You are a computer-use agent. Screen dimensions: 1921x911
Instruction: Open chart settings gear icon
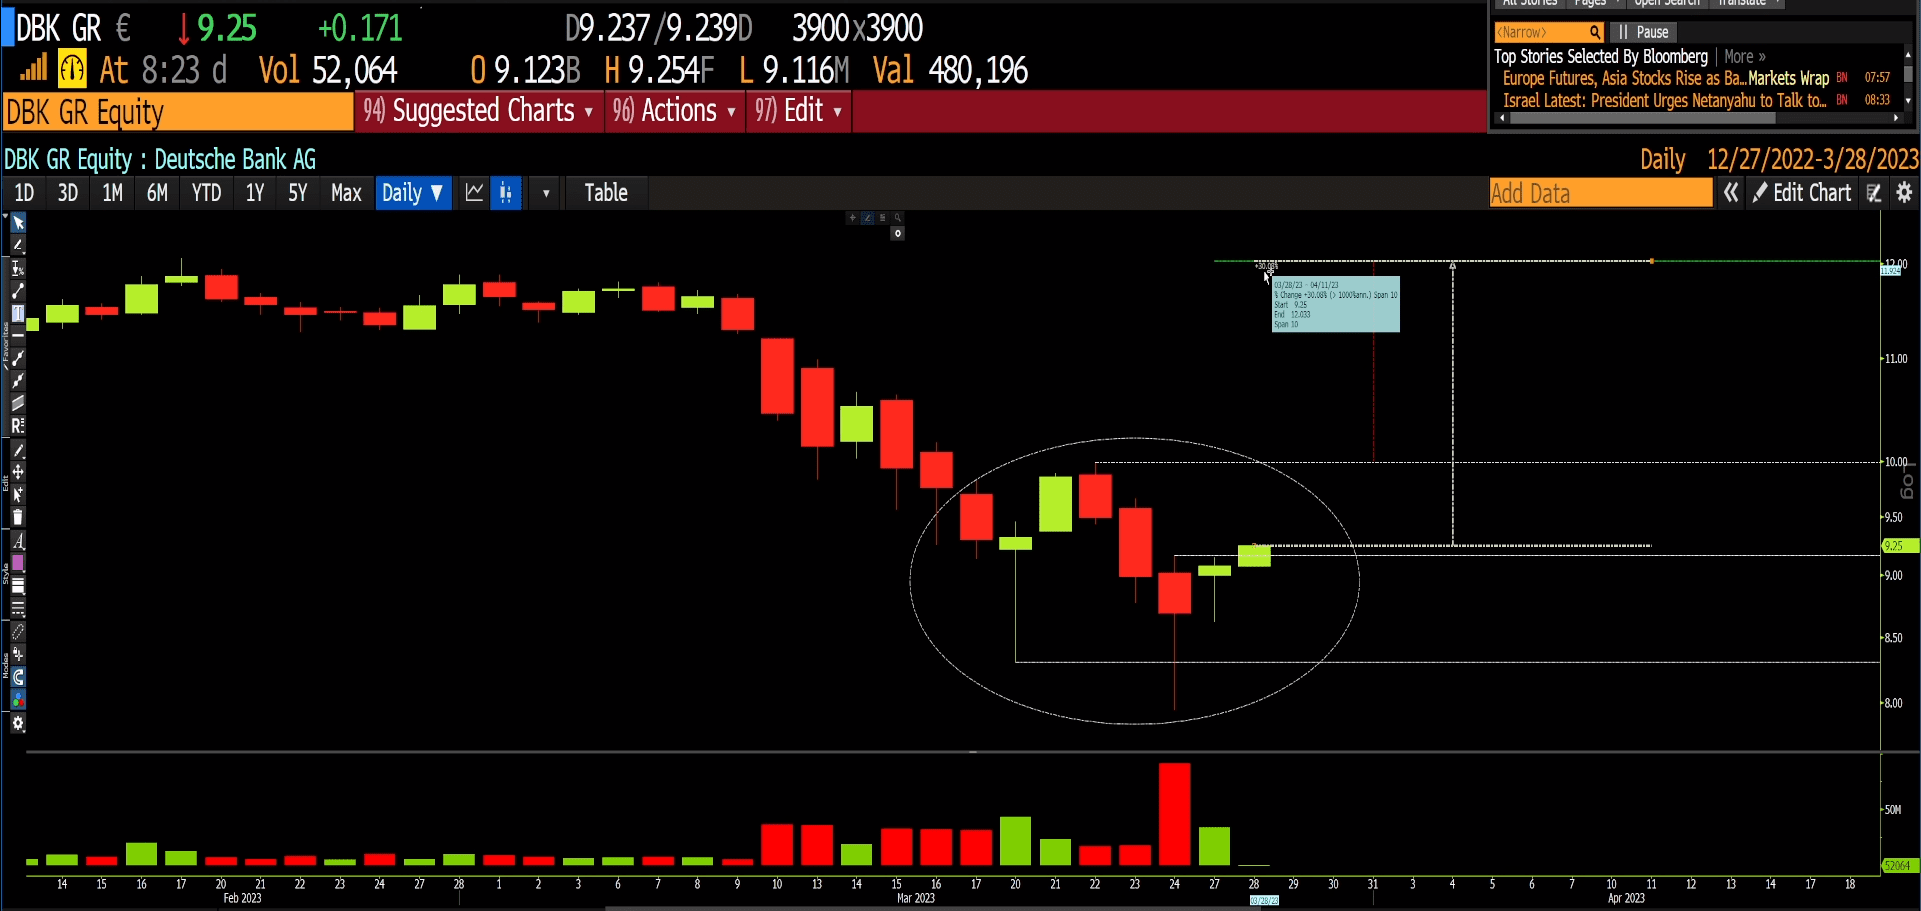[x=1904, y=193]
